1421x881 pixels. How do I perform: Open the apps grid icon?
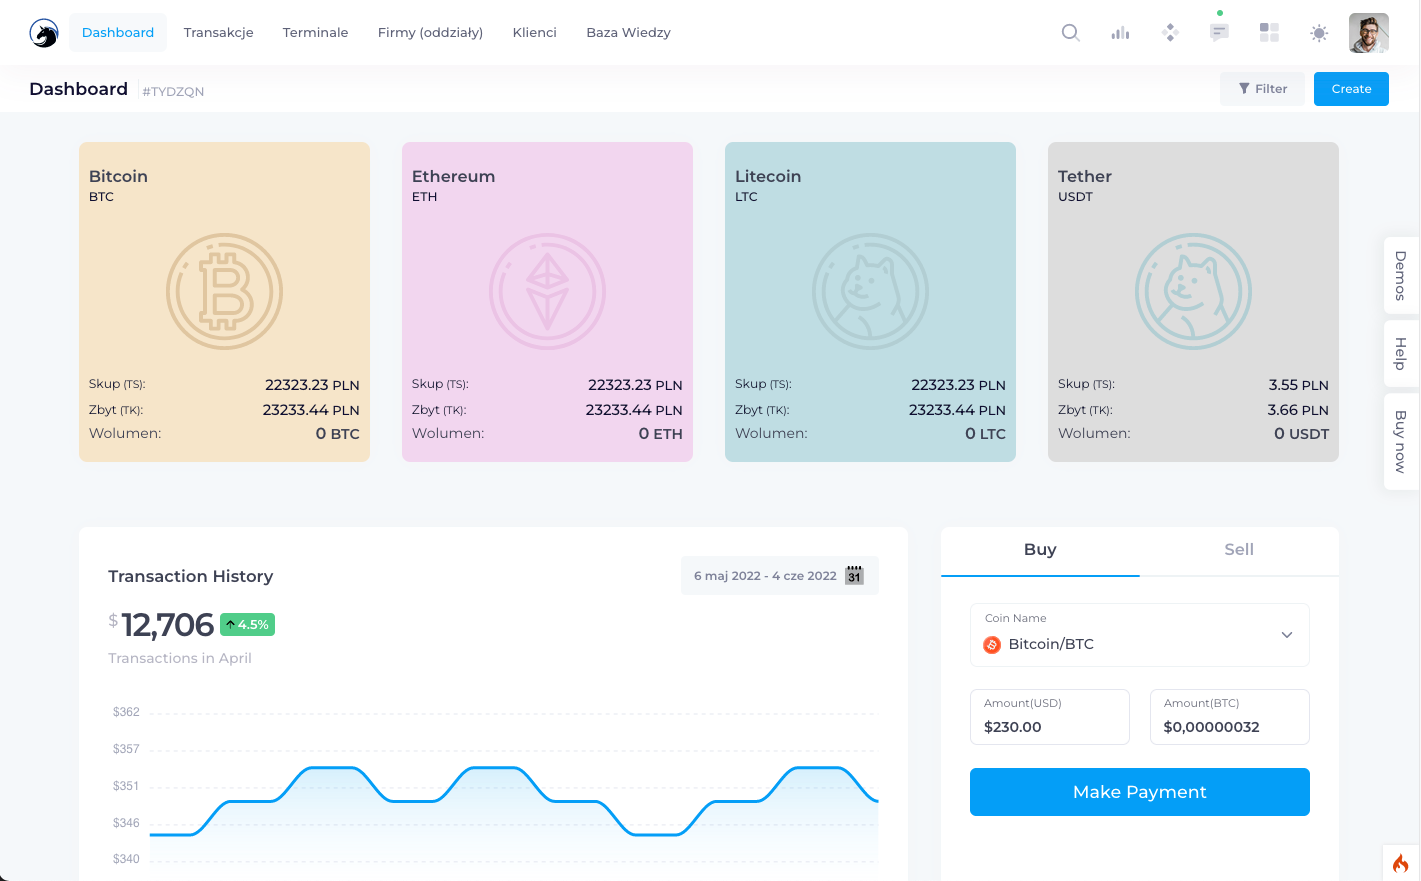click(x=1269, y=33)
